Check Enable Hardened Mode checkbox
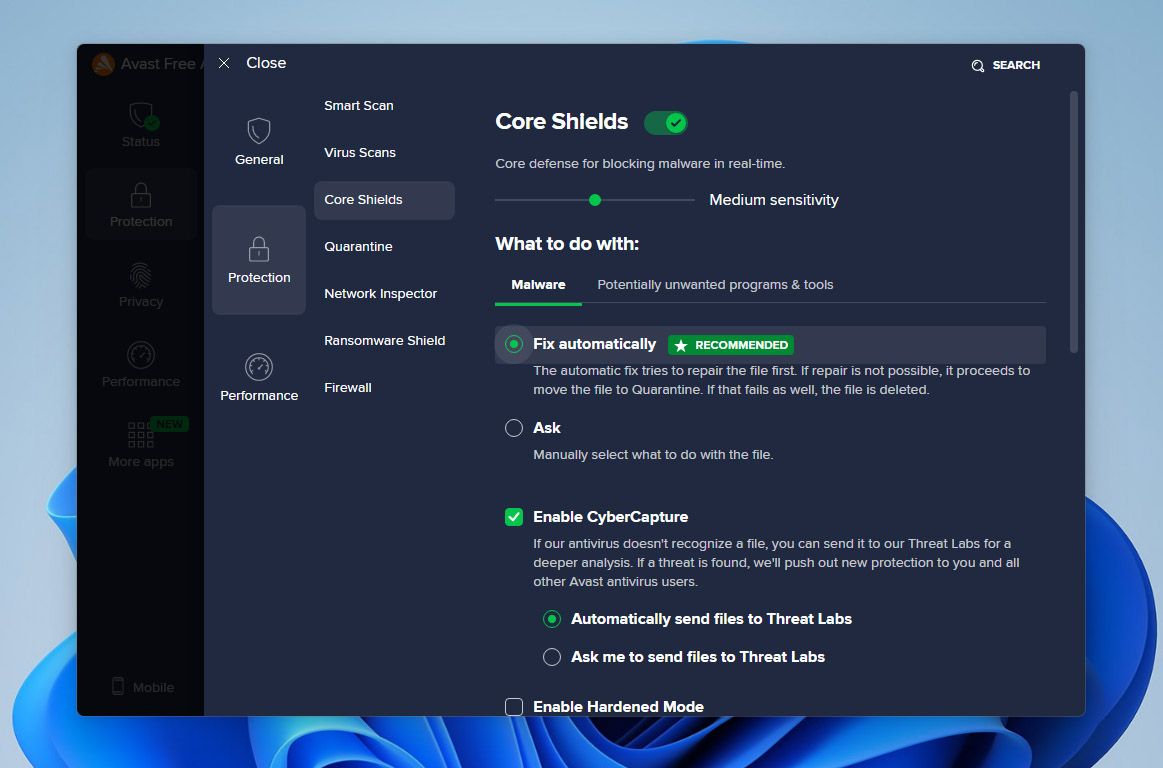The height and width of the screenshot is (768, 1163). (x=514, y=707)
